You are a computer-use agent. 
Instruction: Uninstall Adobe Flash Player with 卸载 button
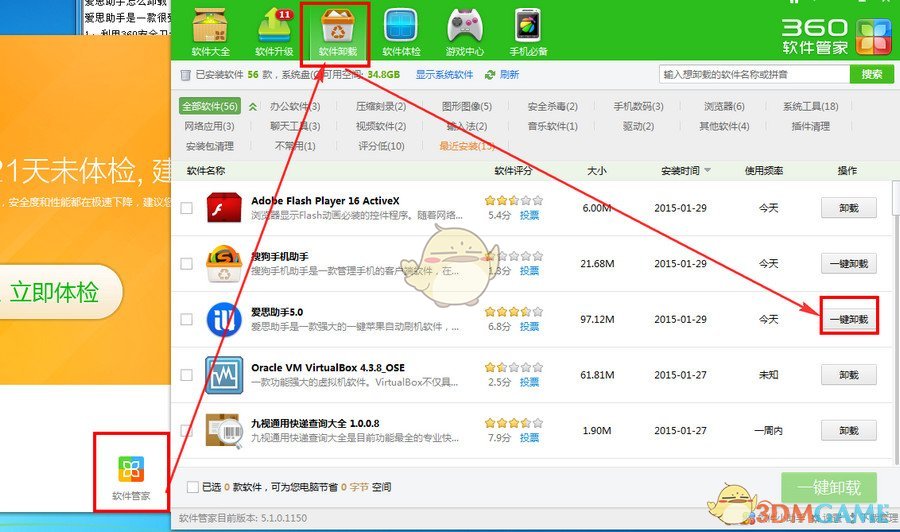tap(849, 208)
